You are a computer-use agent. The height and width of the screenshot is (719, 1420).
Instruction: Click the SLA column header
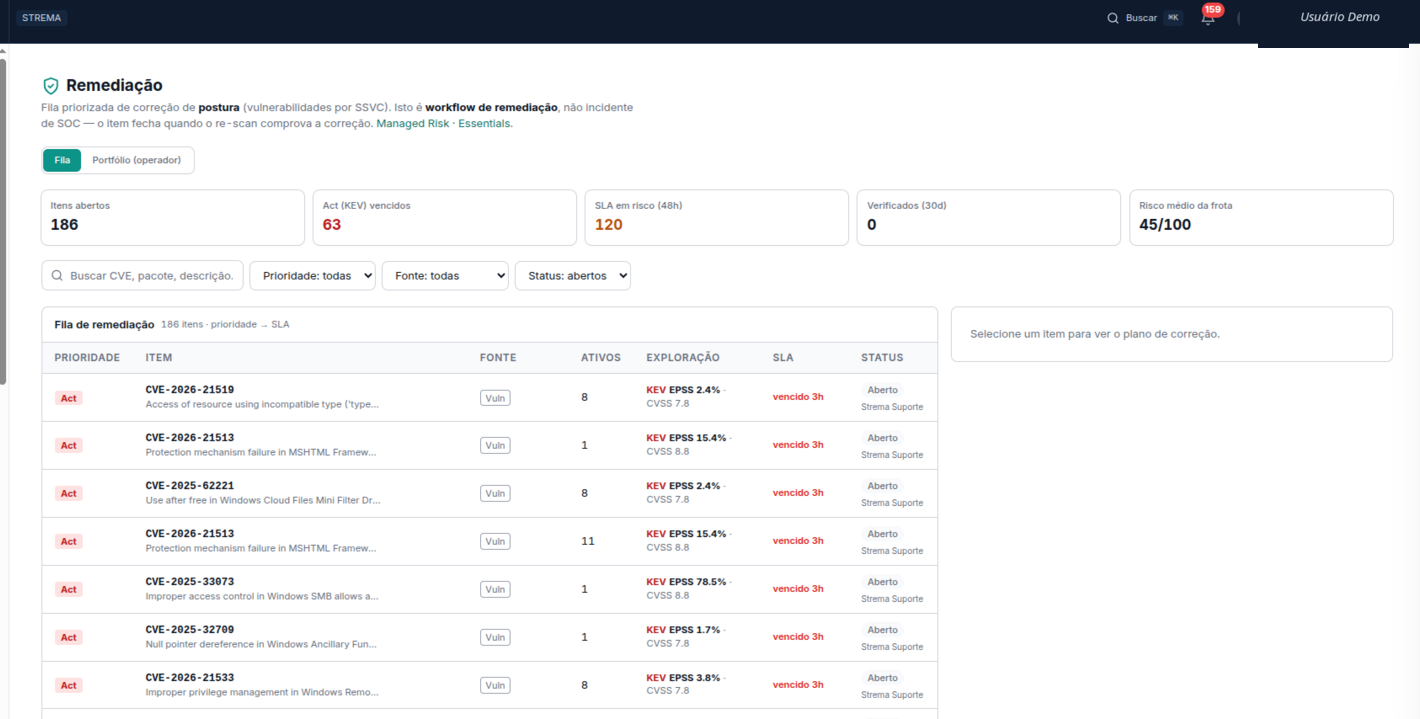coord(783,358)
